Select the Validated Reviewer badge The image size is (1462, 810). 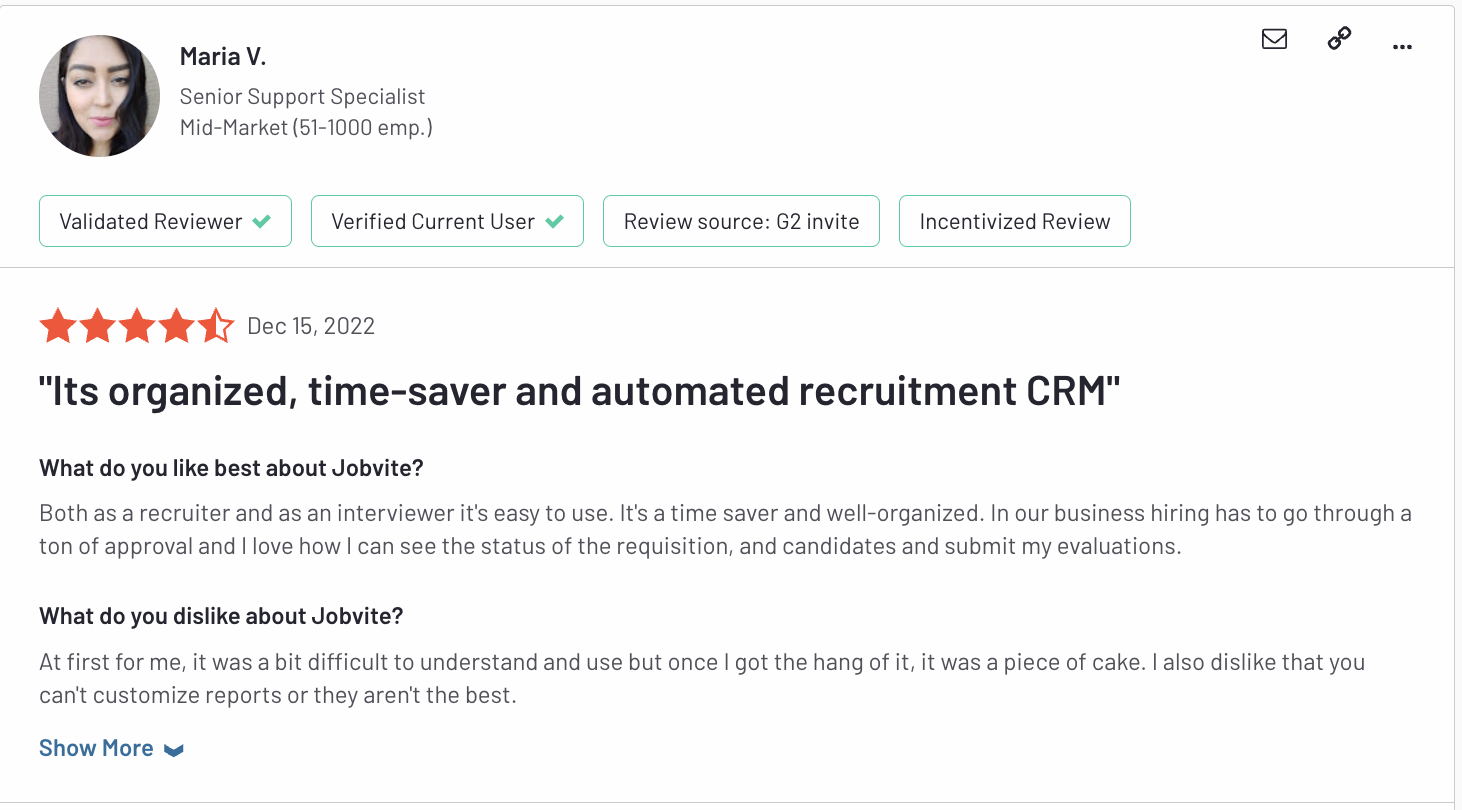[x=165, y=221]
